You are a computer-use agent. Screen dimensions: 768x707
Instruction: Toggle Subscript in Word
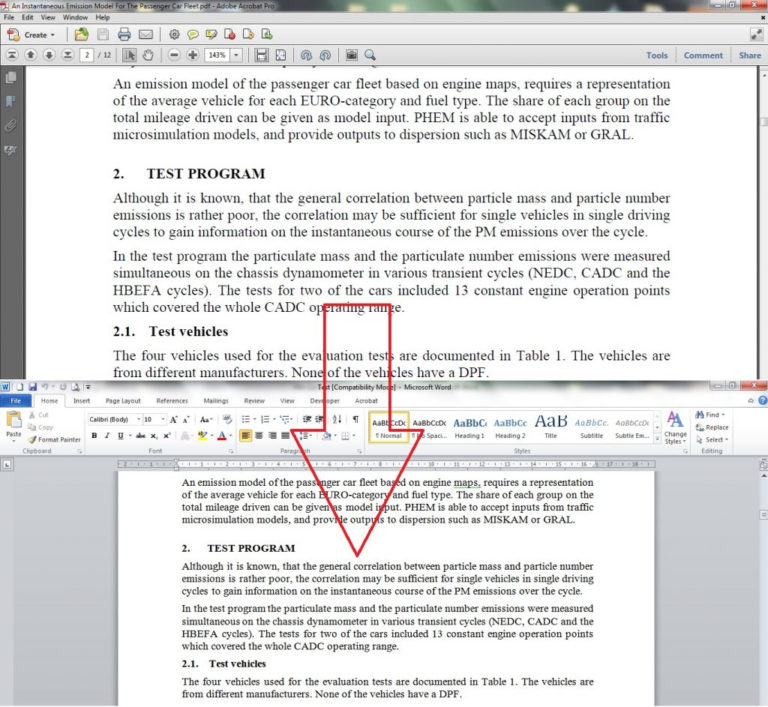tap(154, 436)
